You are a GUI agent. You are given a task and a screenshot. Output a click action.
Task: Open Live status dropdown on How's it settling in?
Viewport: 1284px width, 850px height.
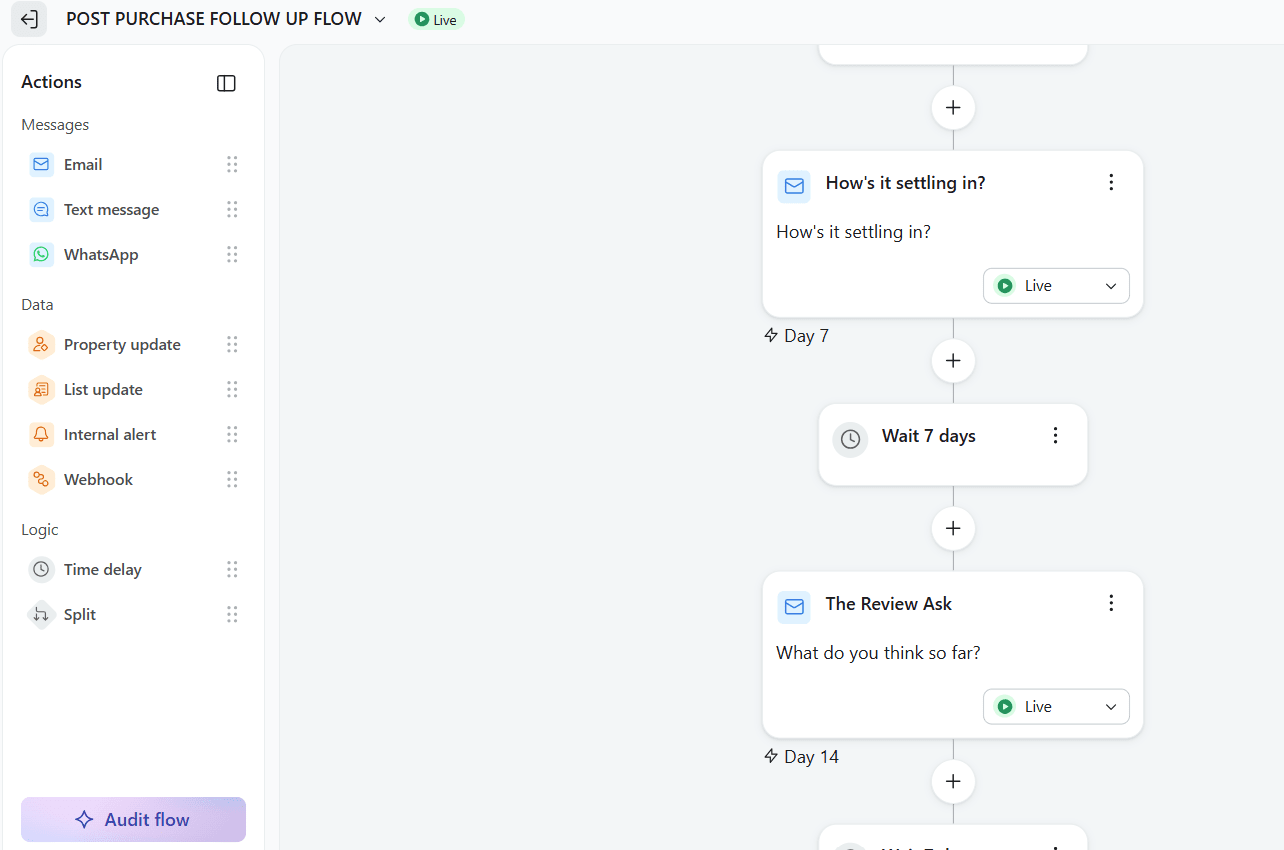pyautogui.click(x=1056, y=286)
